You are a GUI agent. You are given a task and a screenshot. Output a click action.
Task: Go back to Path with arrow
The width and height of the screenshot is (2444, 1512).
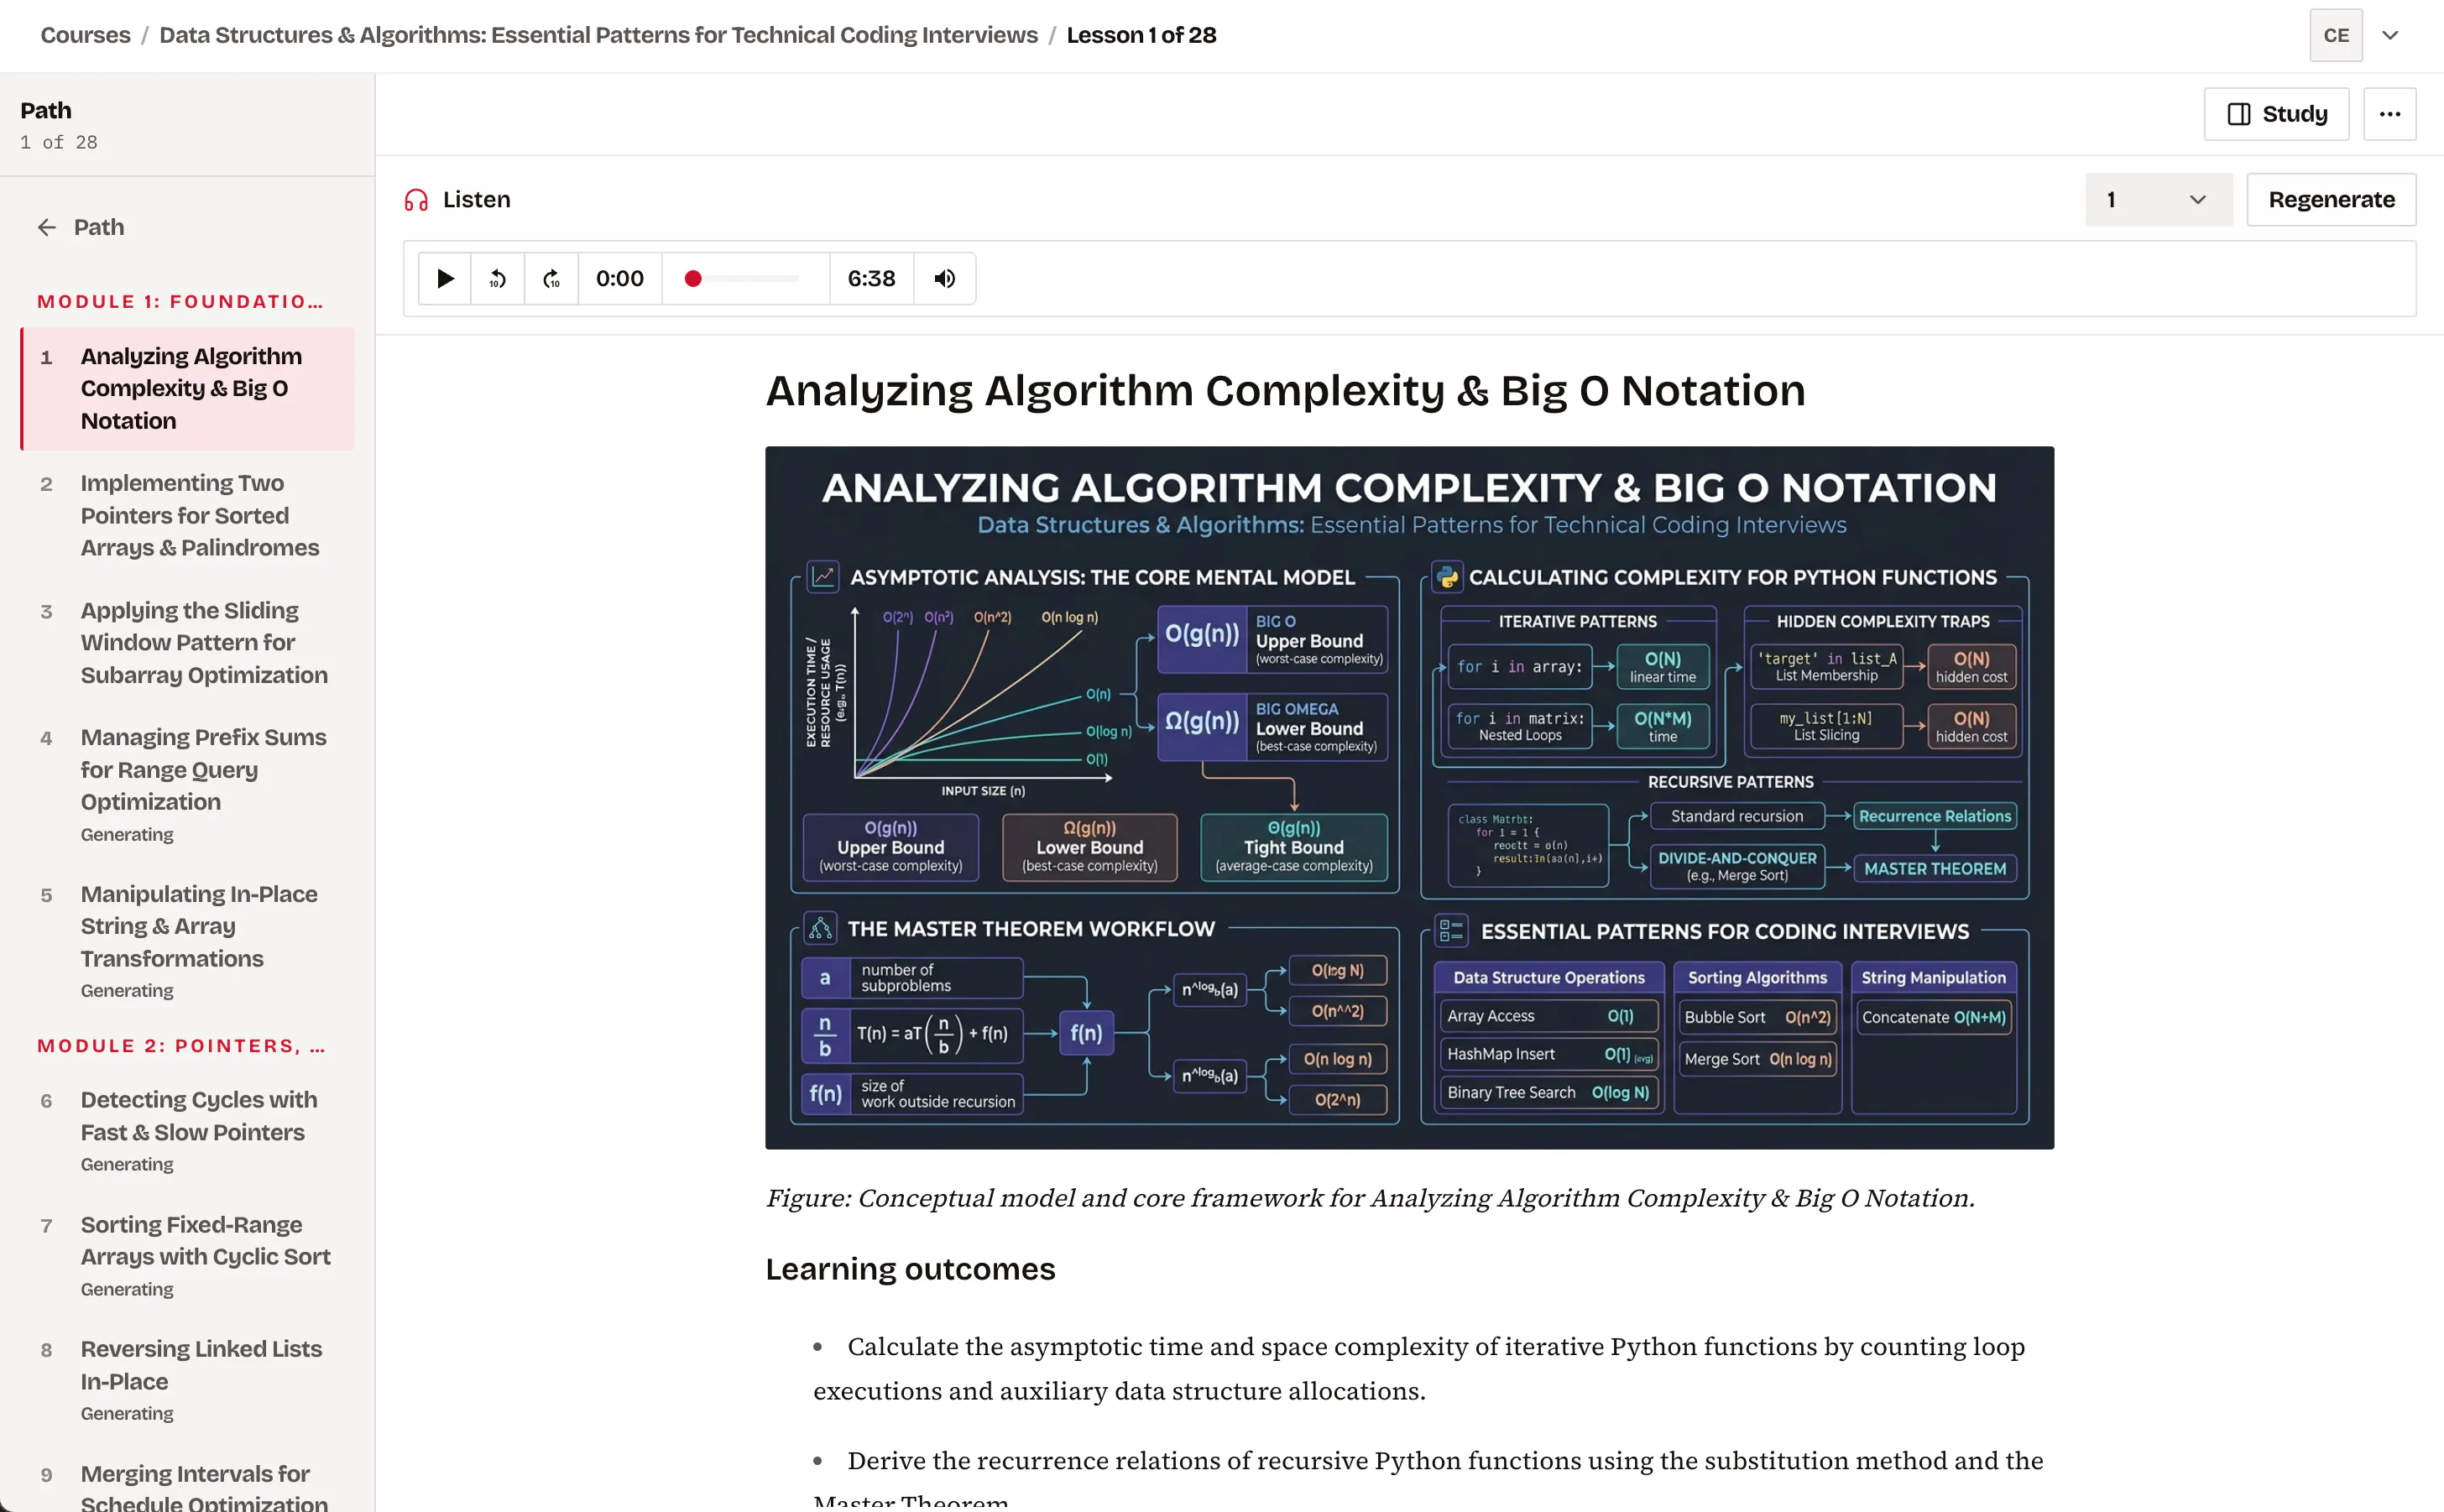coord(80,227)
